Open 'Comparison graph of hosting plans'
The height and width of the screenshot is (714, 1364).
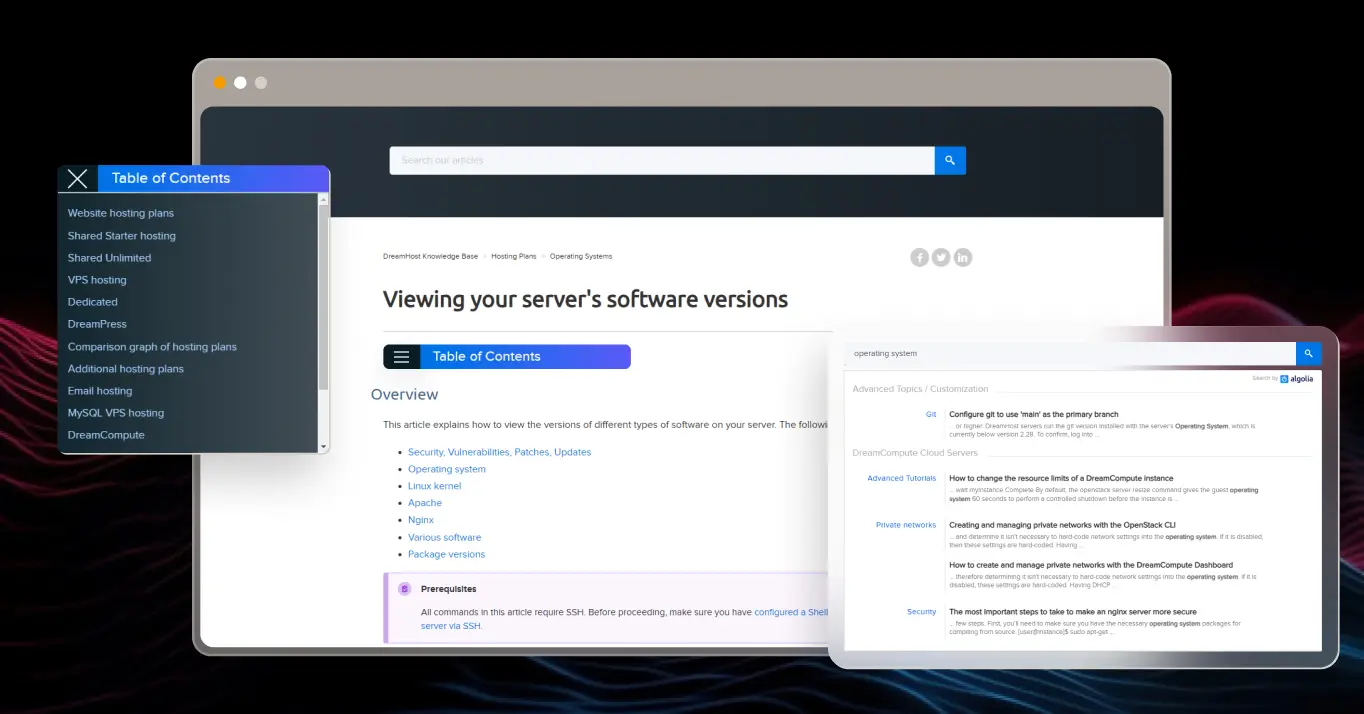pyautogui.click(x=152, y=347)
